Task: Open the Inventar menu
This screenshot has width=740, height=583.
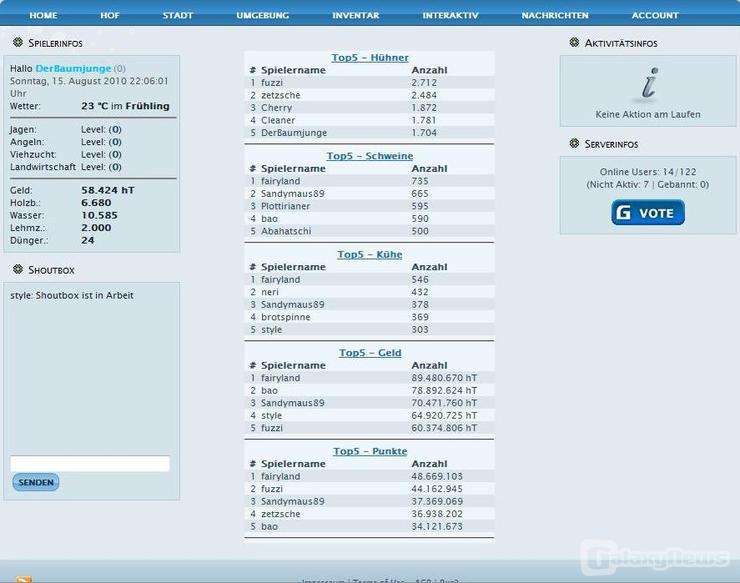Action: tap(355, 16)
